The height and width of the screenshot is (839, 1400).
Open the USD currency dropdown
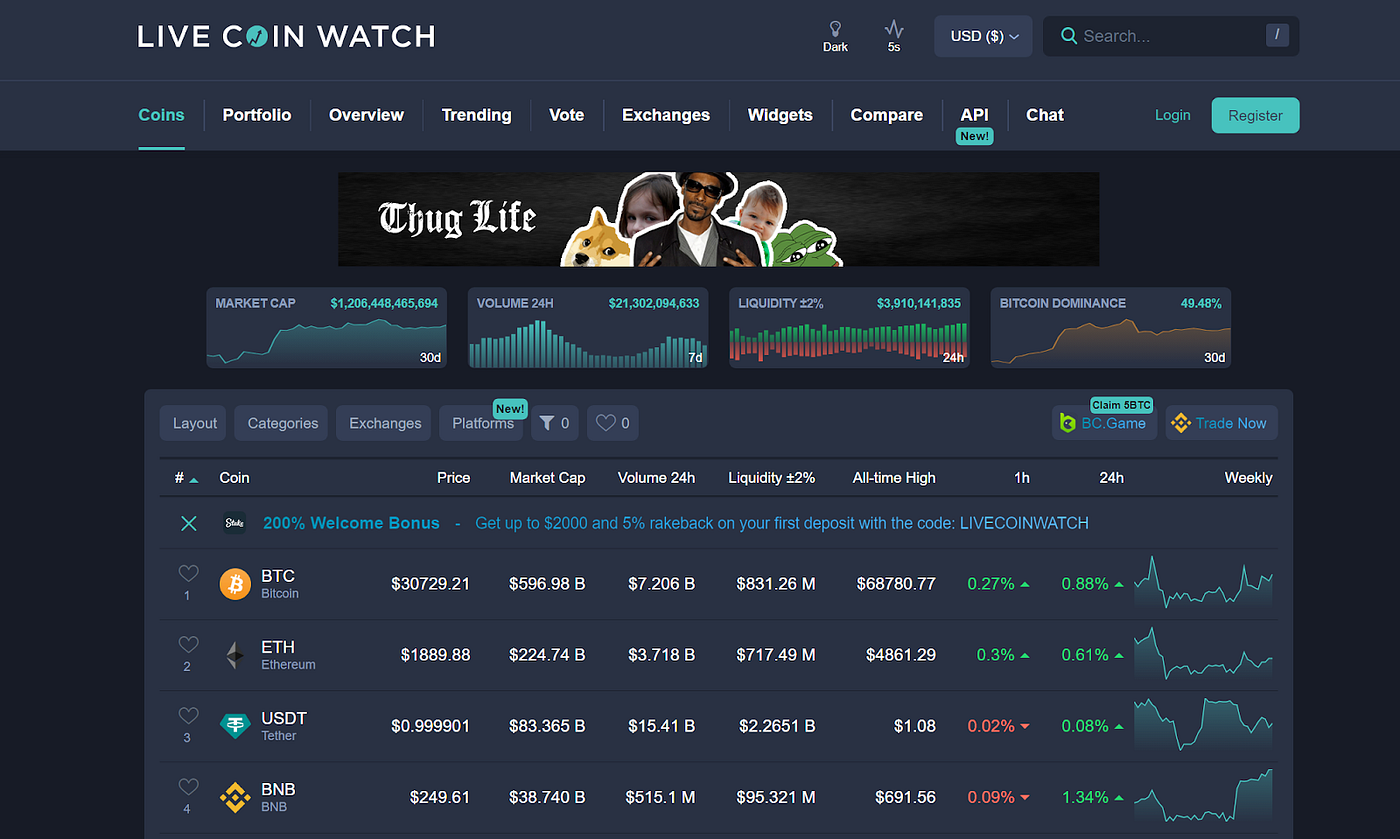click(982, 35)
